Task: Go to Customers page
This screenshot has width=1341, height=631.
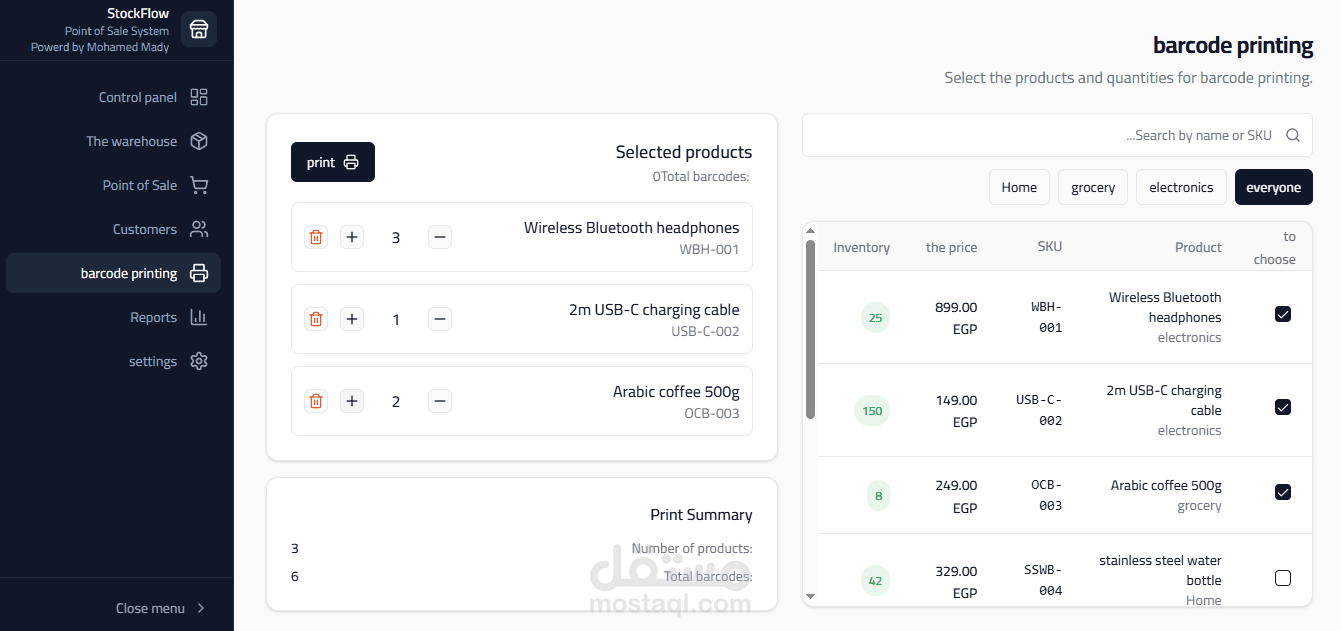Action: point(145,229)
